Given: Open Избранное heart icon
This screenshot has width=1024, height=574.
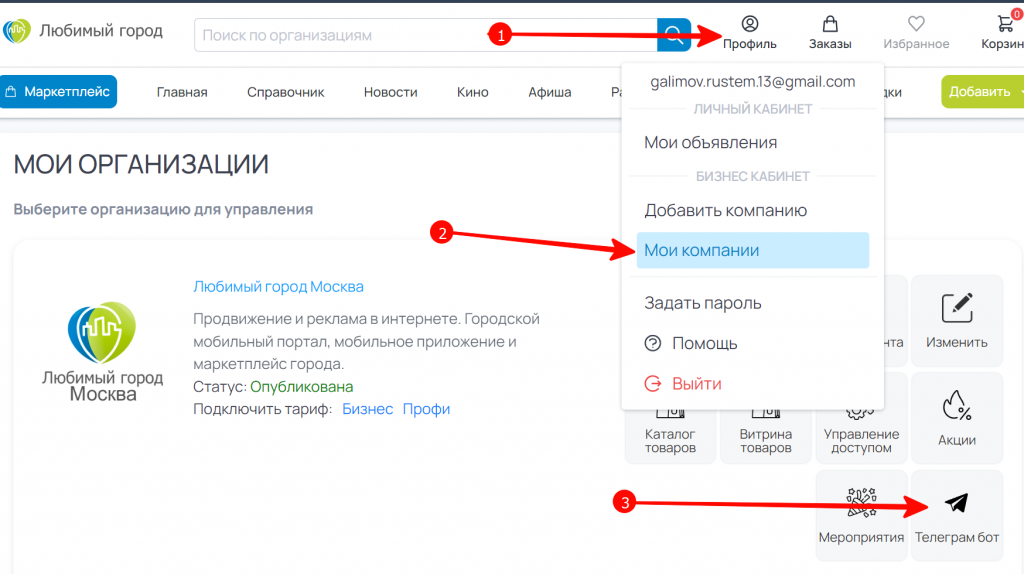Looking at the screenshot, I should coord(916,24).
